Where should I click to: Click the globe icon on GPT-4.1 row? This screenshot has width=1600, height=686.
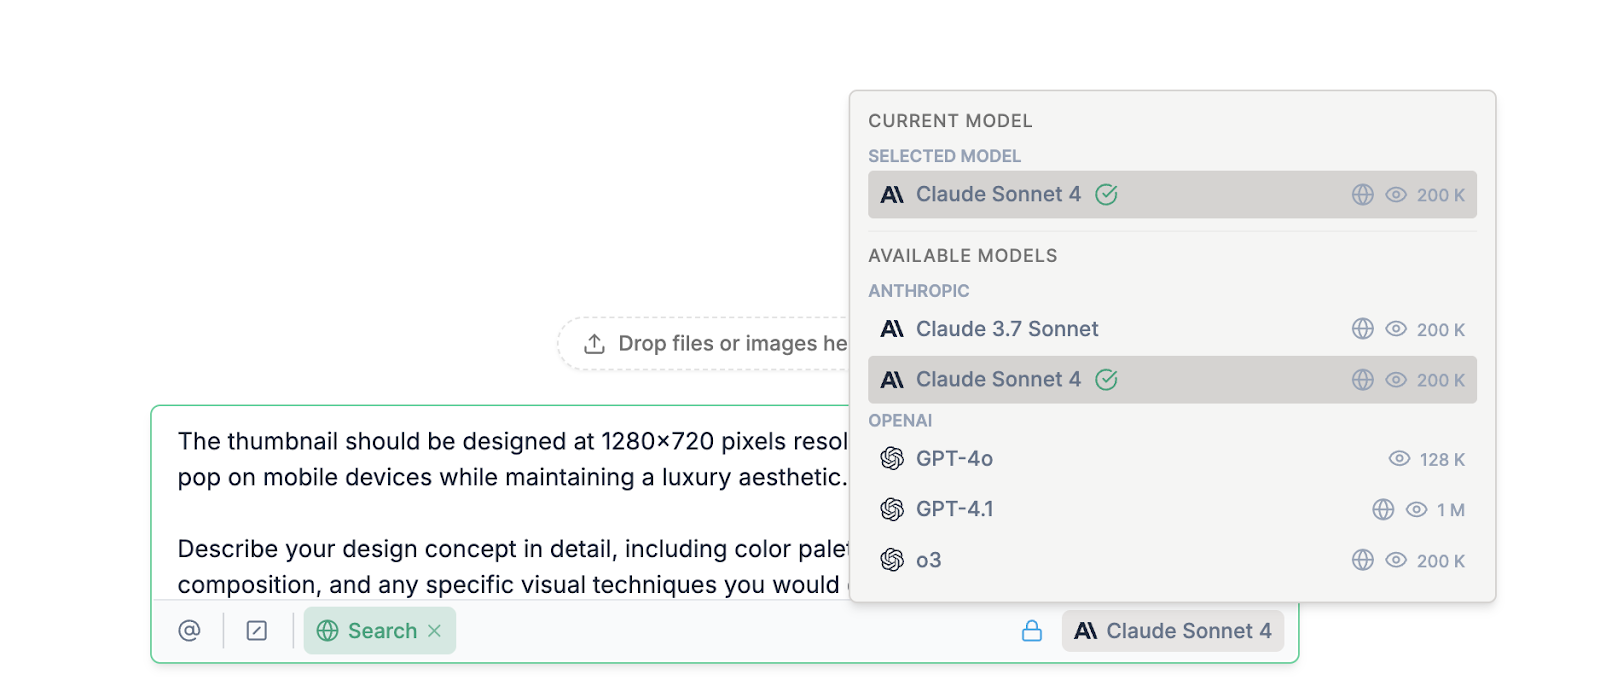pyautogui.click(x=1383, y=510)
